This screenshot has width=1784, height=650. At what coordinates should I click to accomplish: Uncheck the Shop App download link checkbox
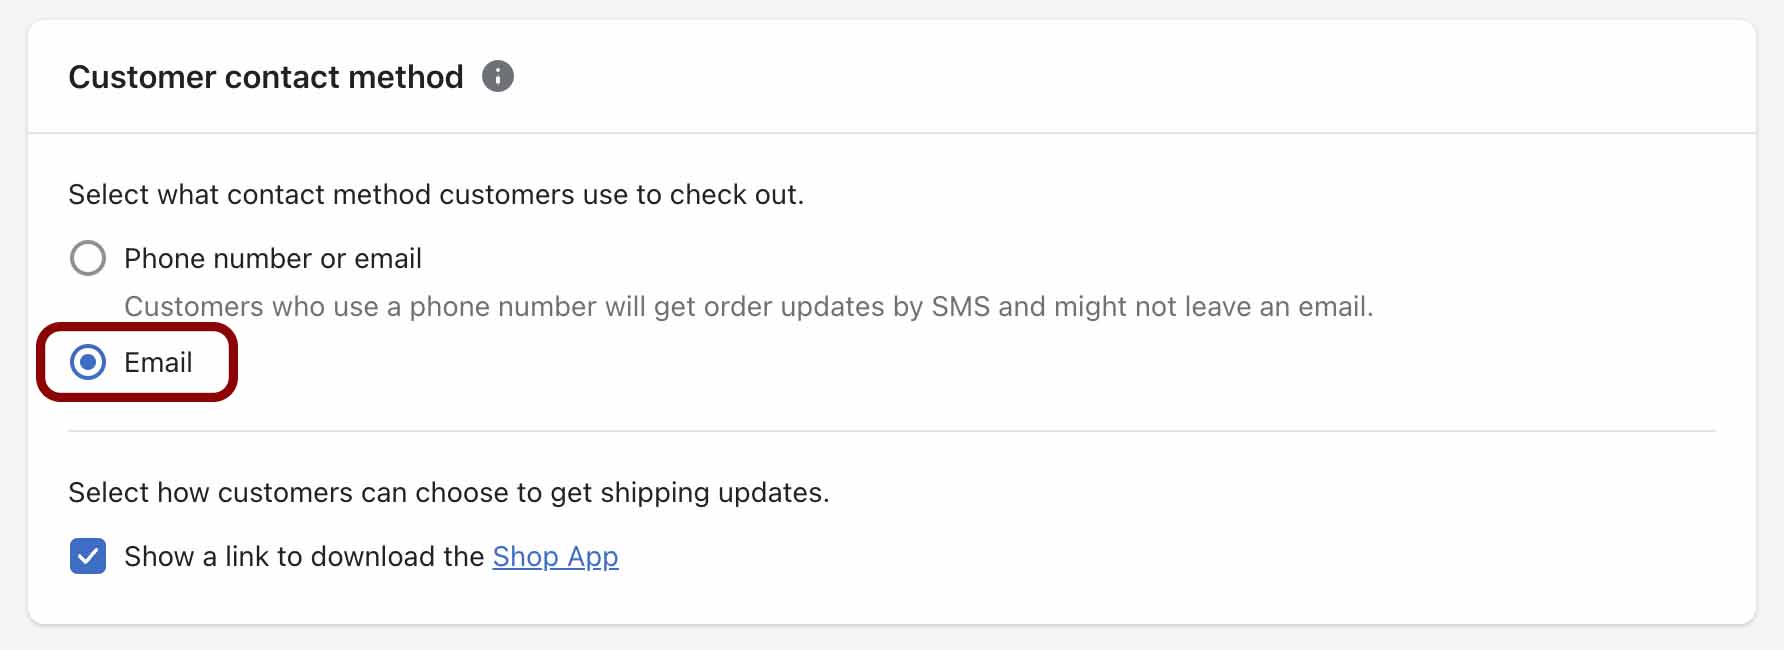click(x=88, y=556)
